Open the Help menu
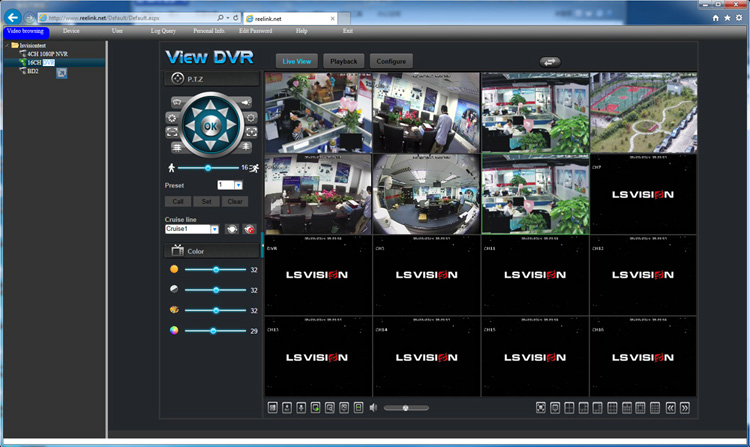Screen dimensions: 750x447 [x=301, y=31]
